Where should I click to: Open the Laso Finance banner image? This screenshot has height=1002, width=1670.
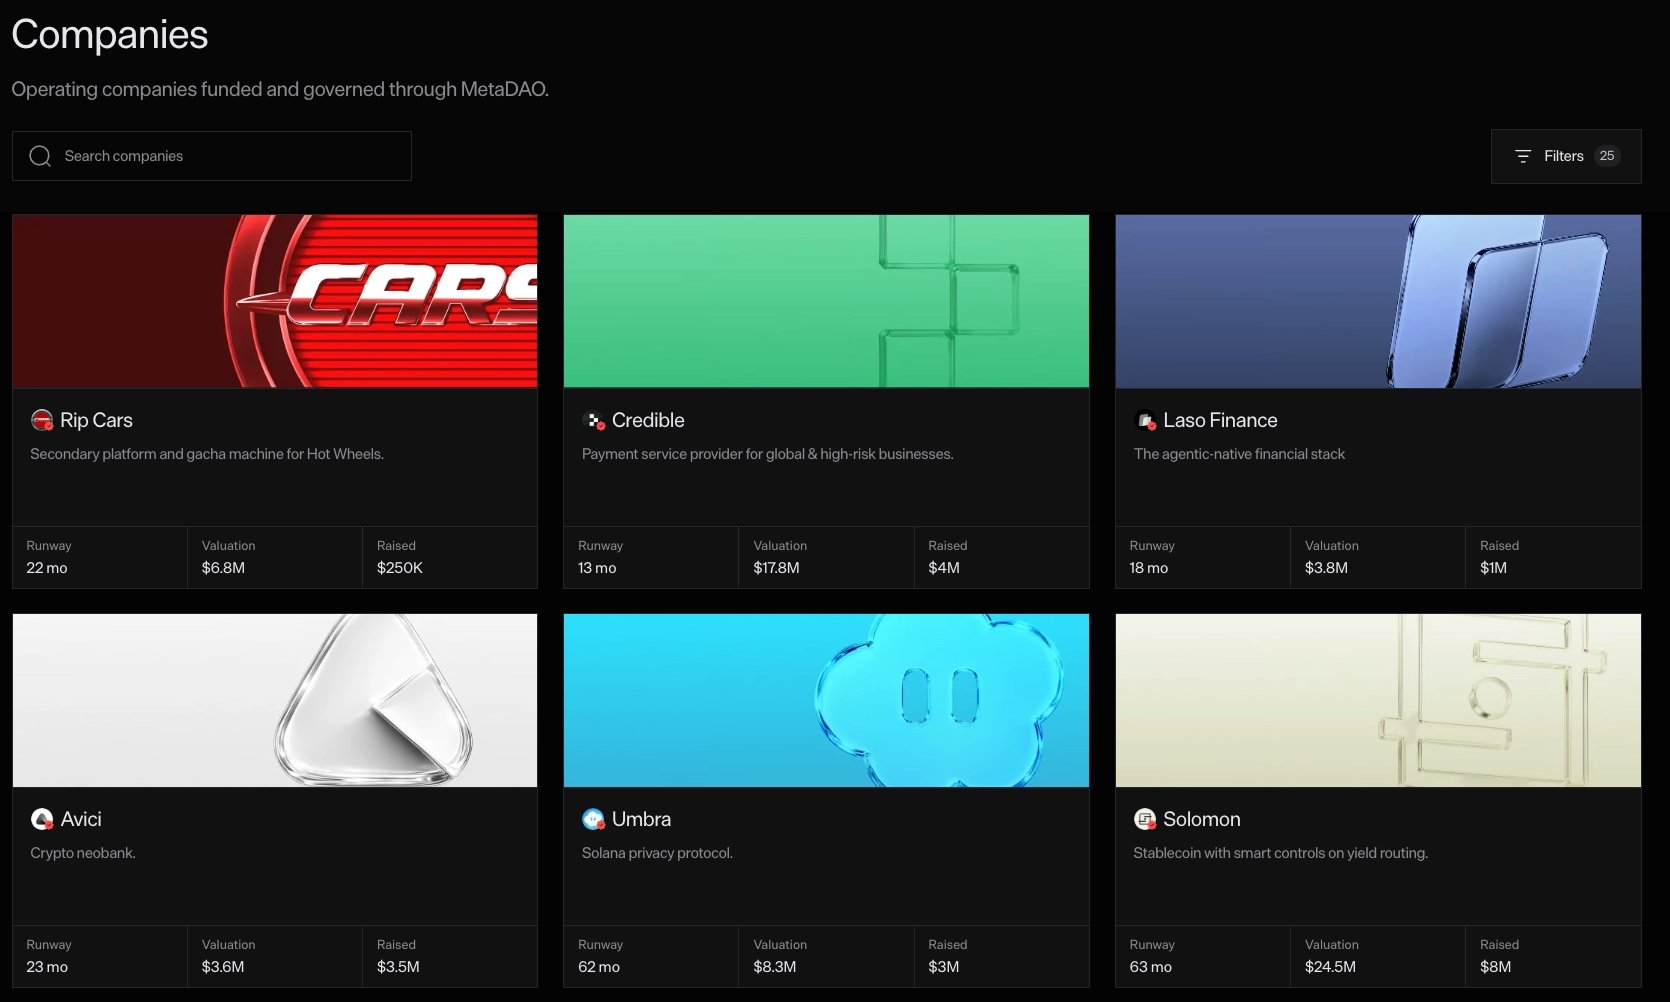(1378, 301)
